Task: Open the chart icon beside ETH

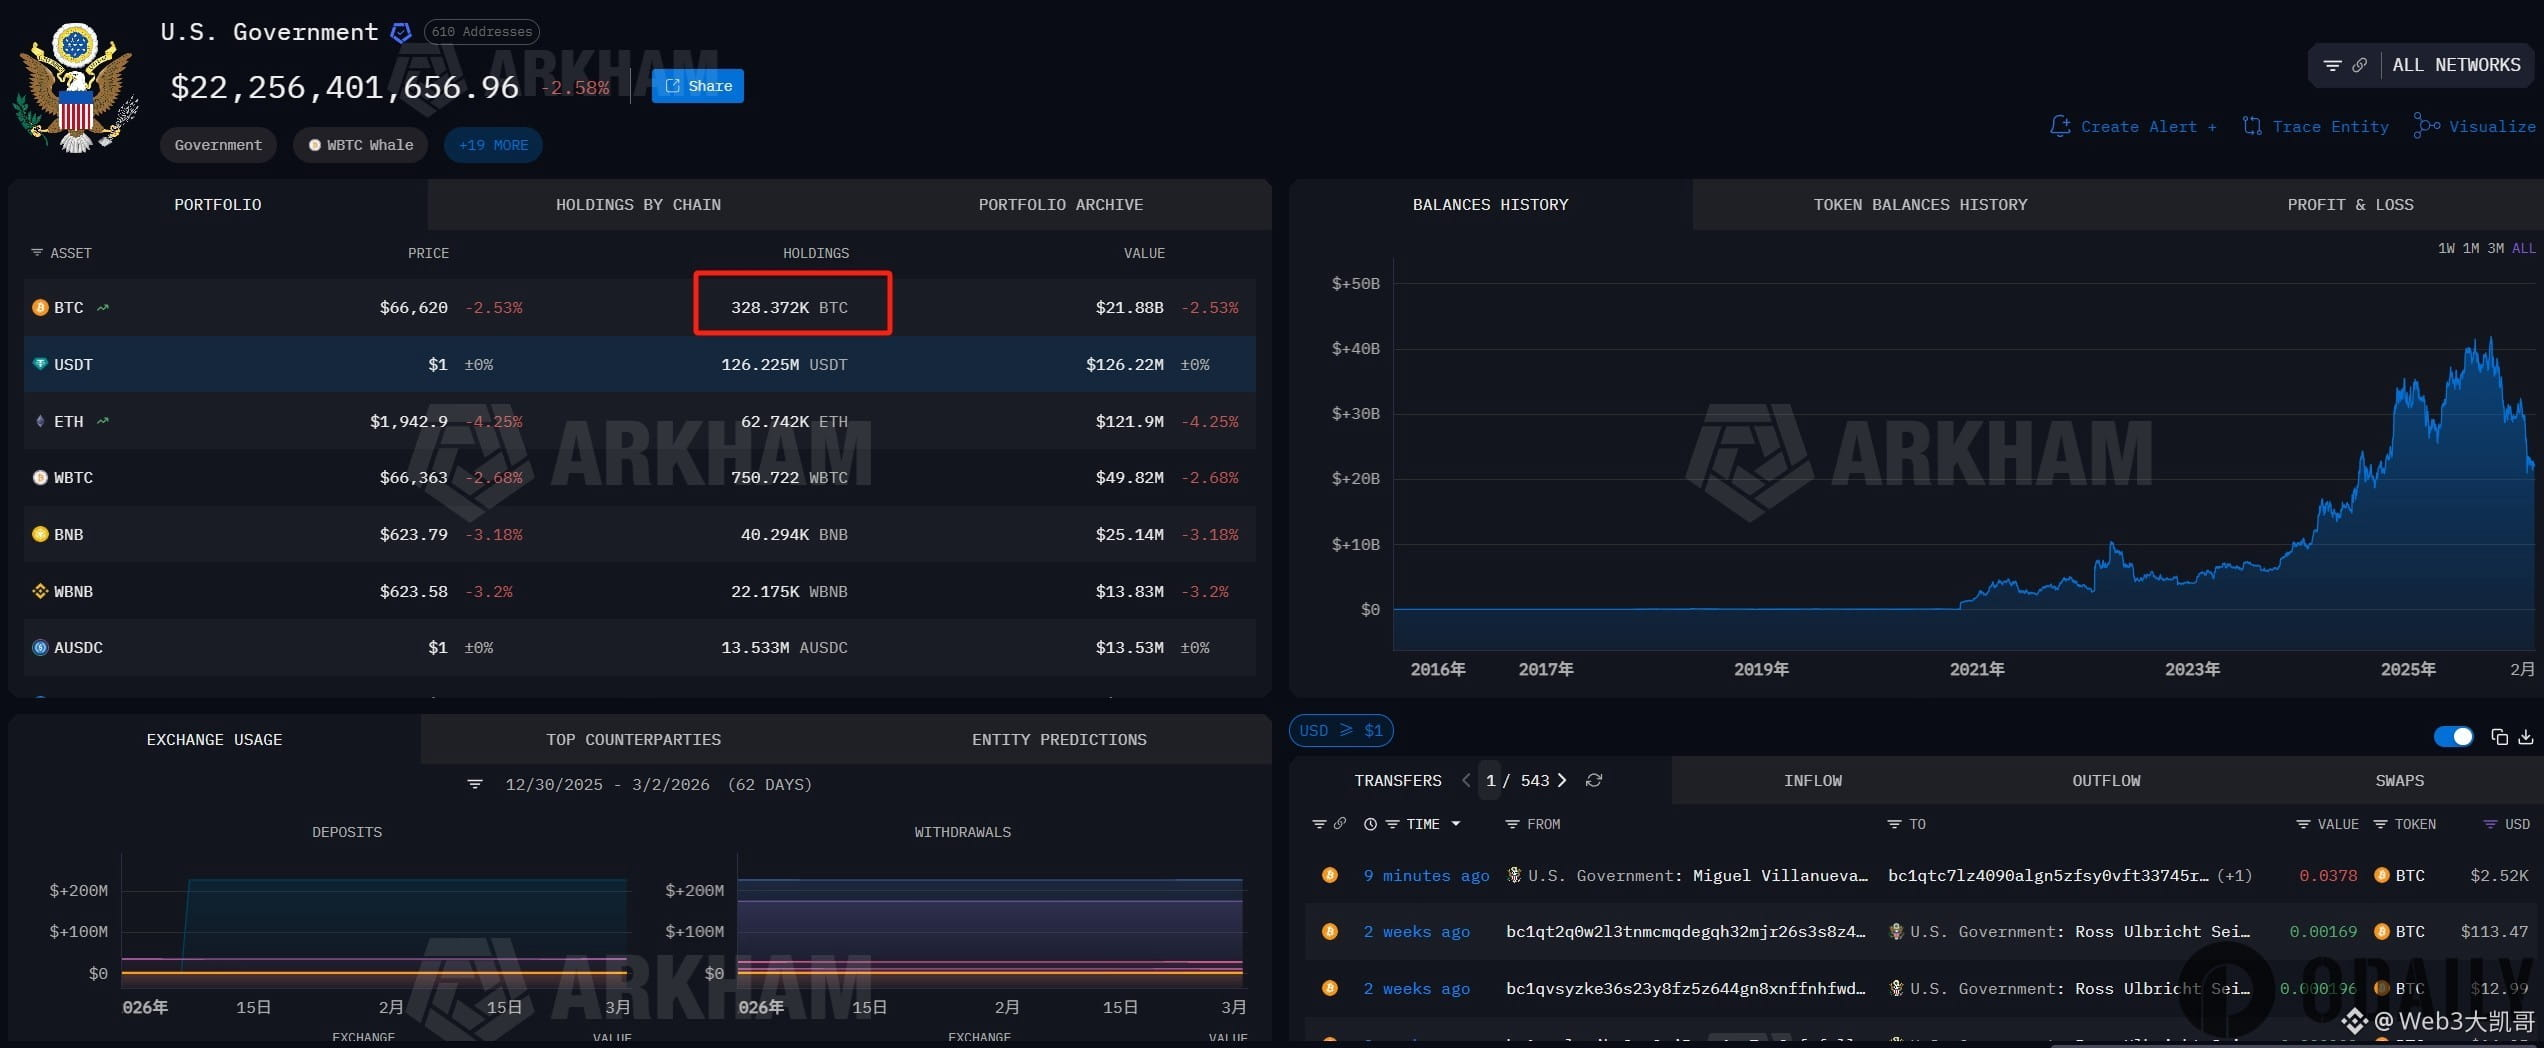Action: pos(103,422)
